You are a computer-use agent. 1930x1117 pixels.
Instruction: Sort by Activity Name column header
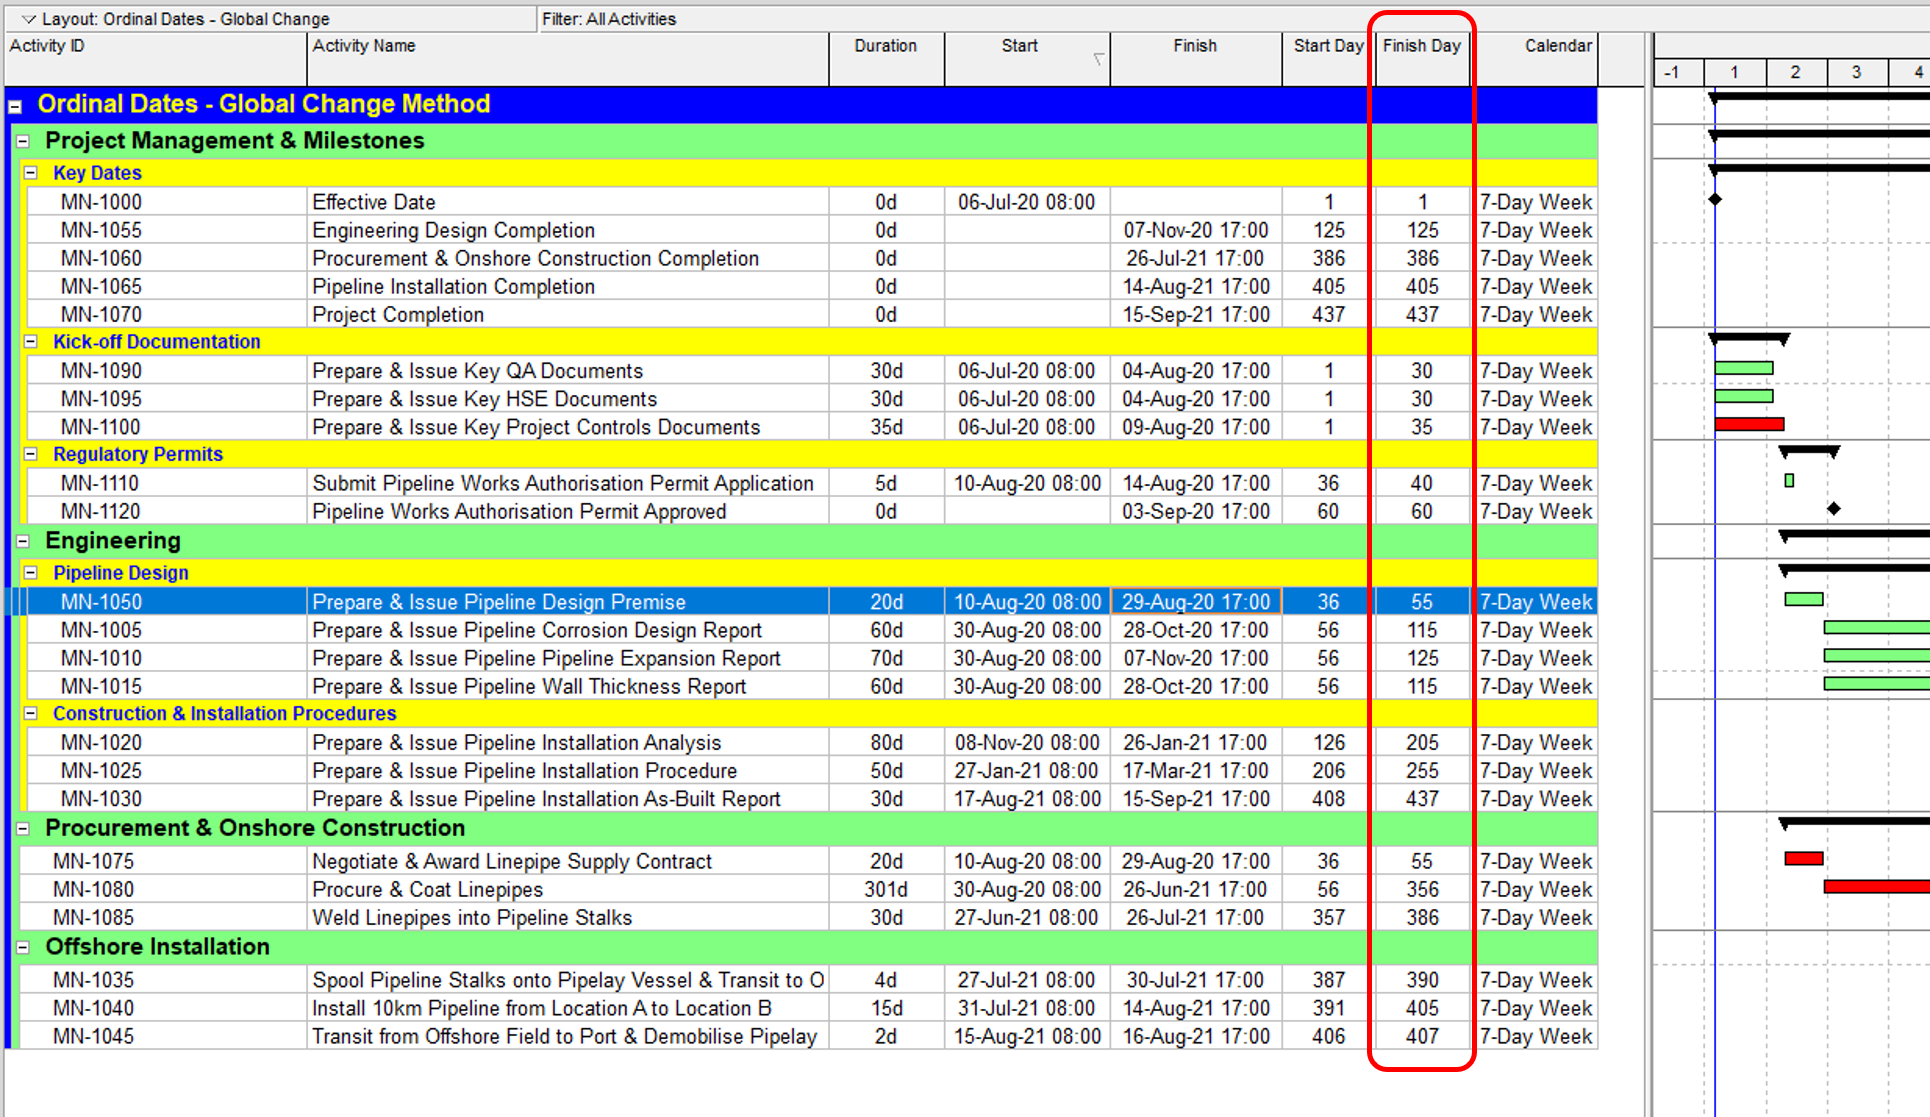[568, 59]
